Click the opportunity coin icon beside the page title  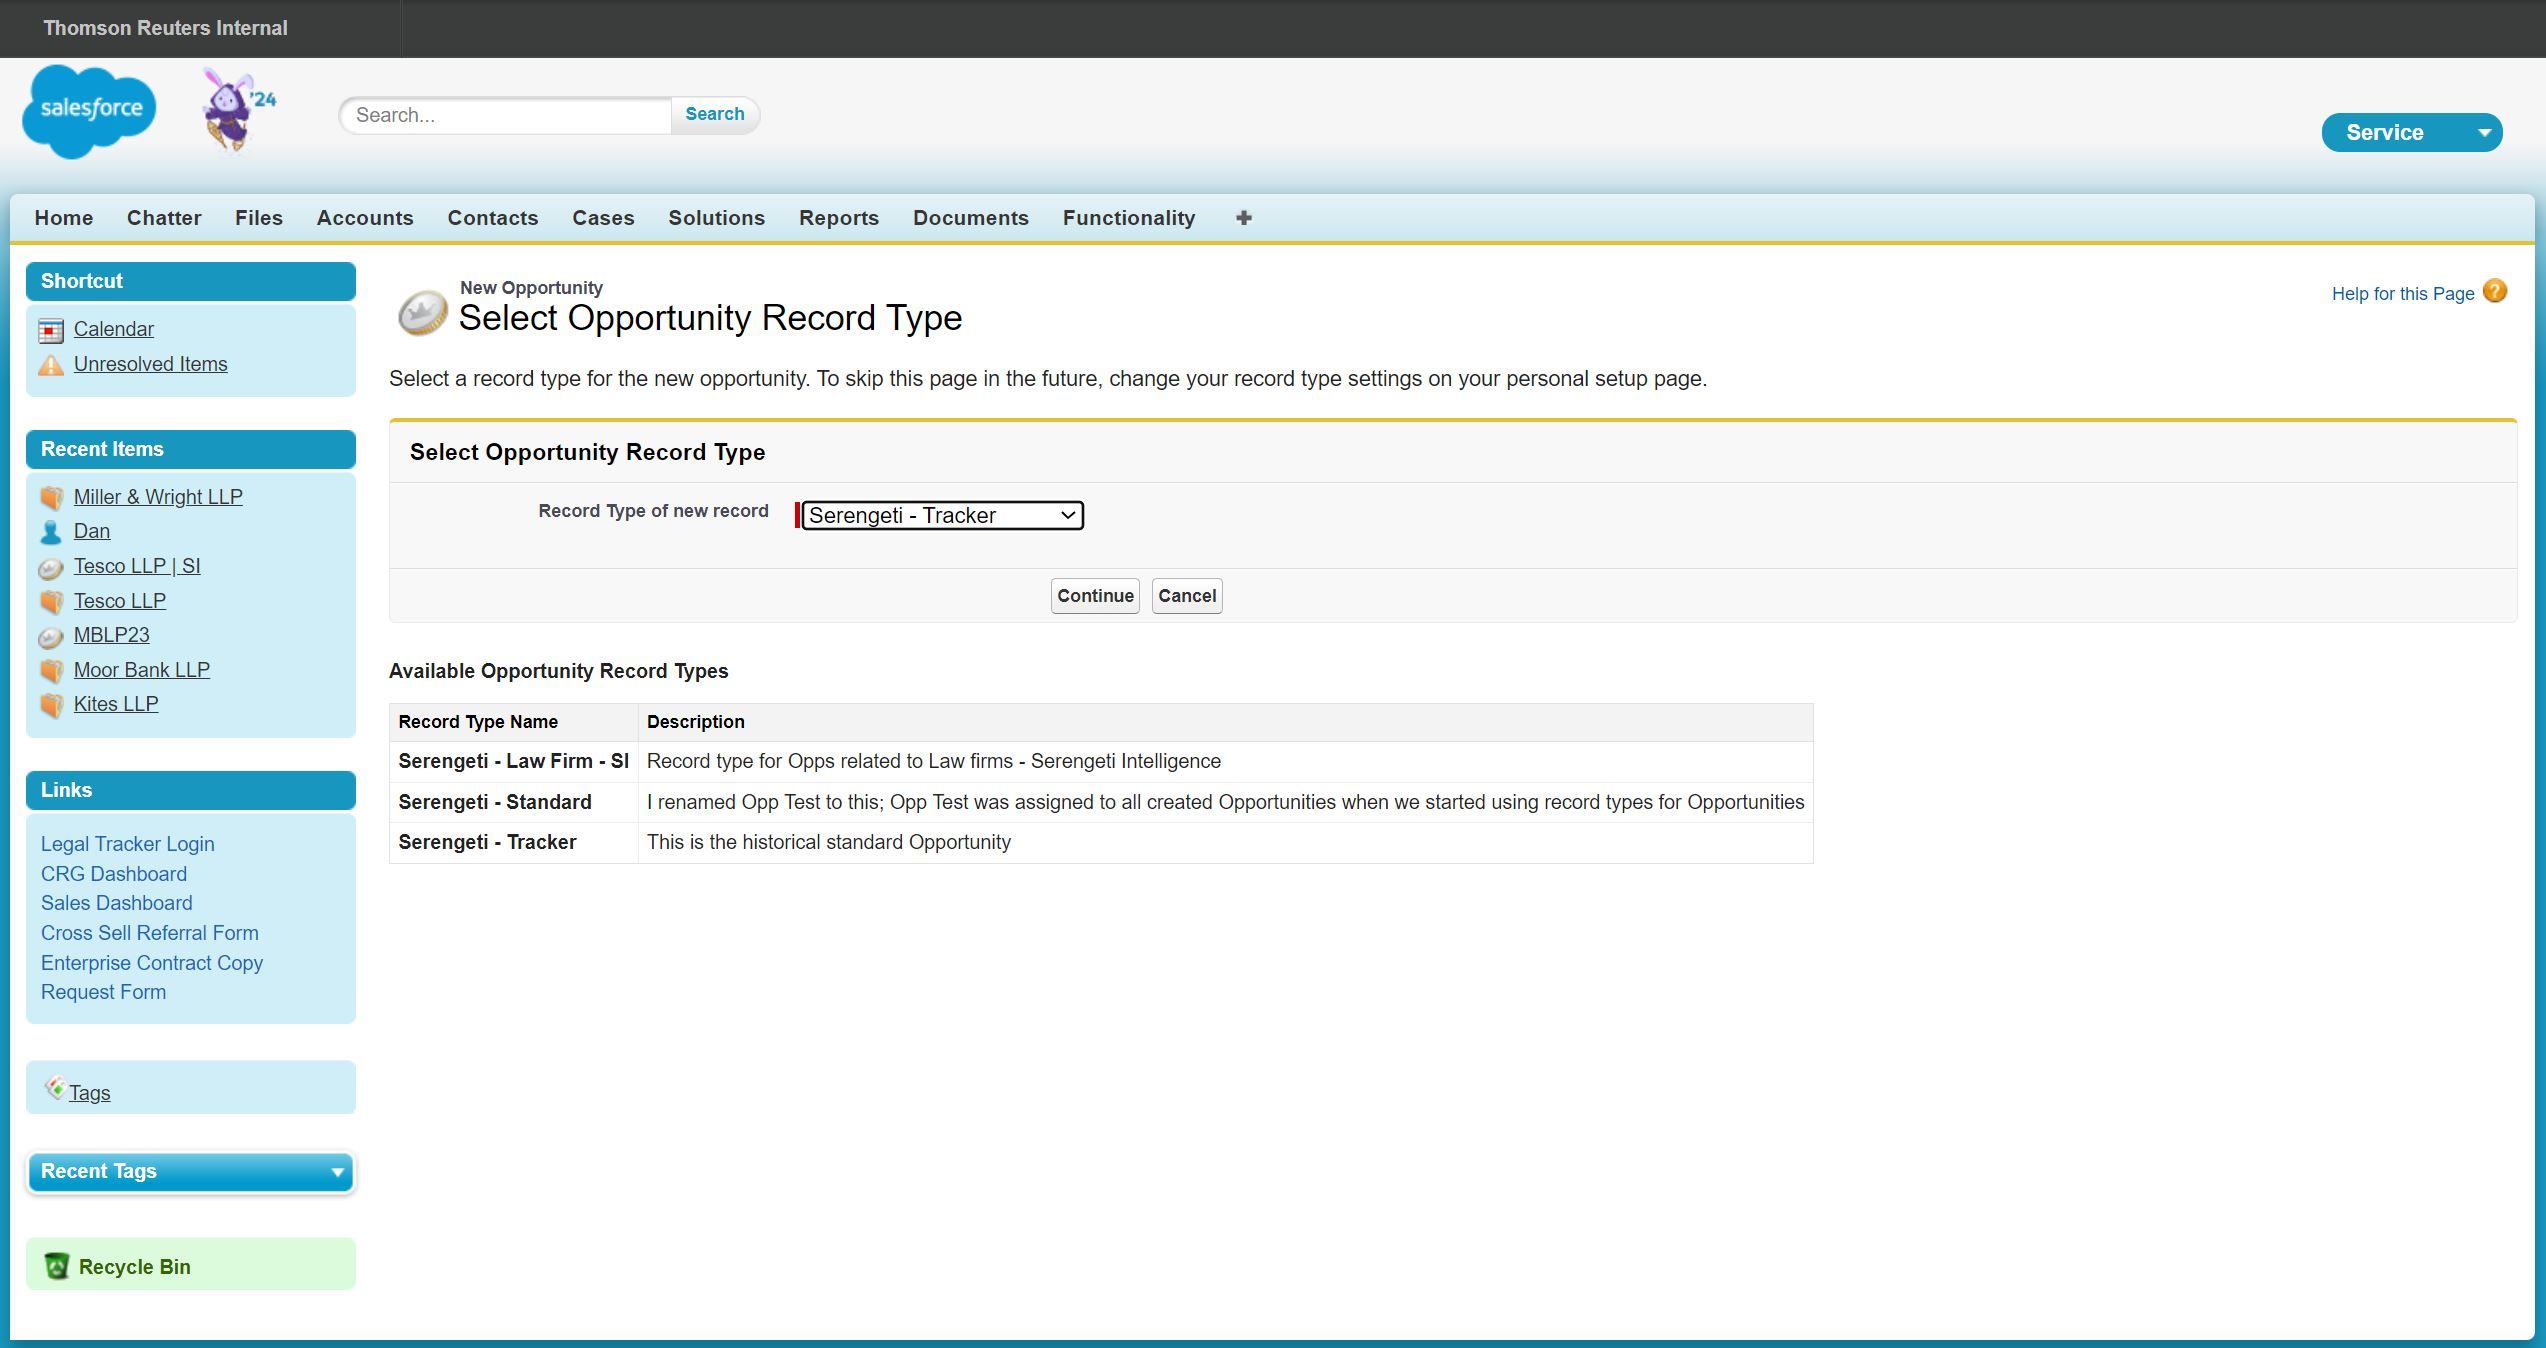(x=422, y=313)
